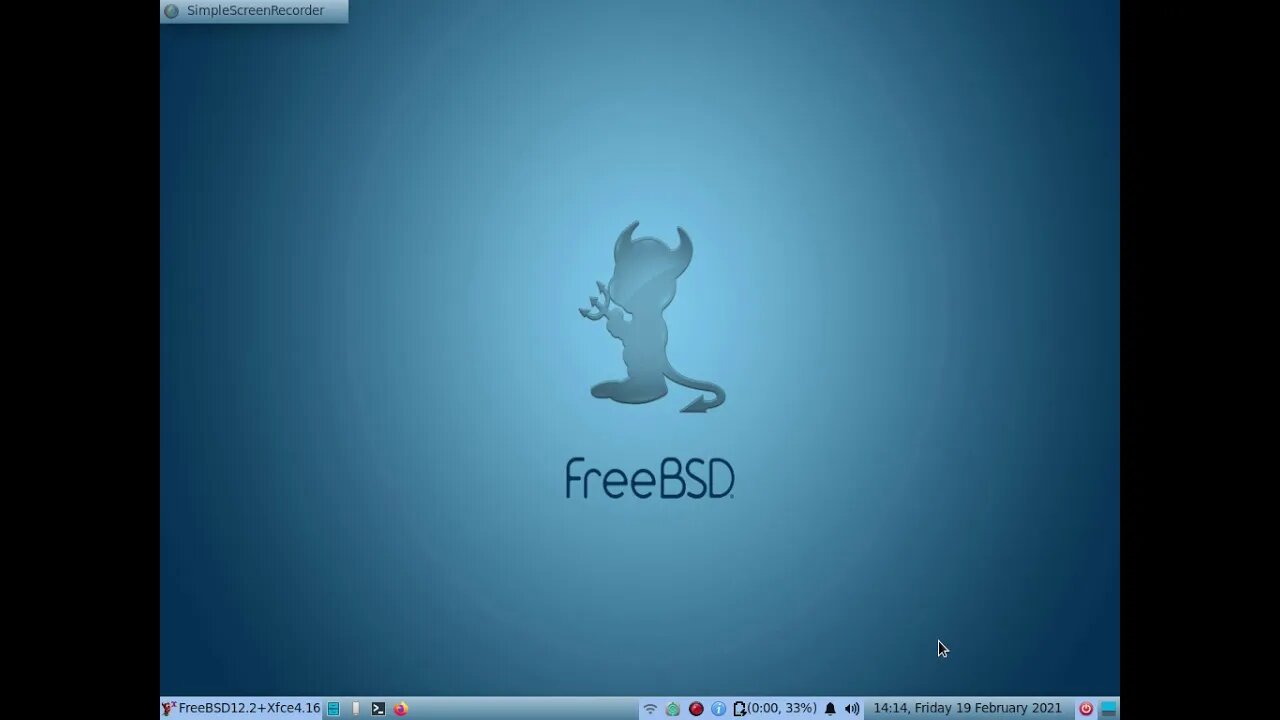
Task: Click the blue info tray icon
Action: 718,708
